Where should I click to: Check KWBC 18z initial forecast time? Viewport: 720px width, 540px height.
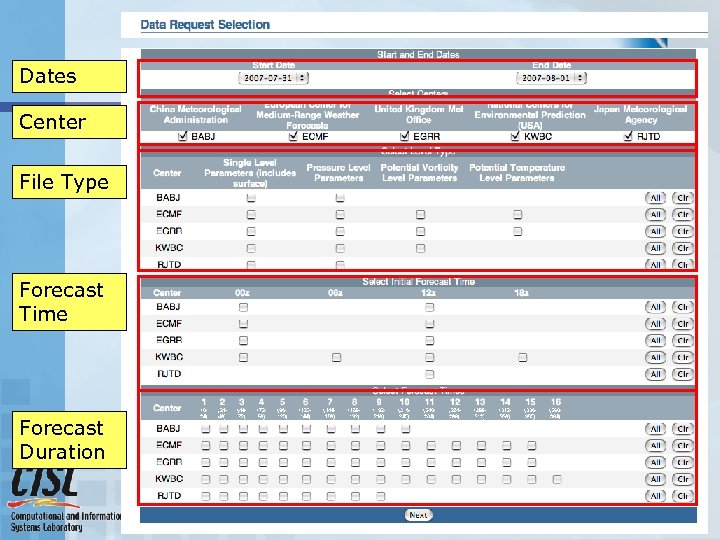522,357
